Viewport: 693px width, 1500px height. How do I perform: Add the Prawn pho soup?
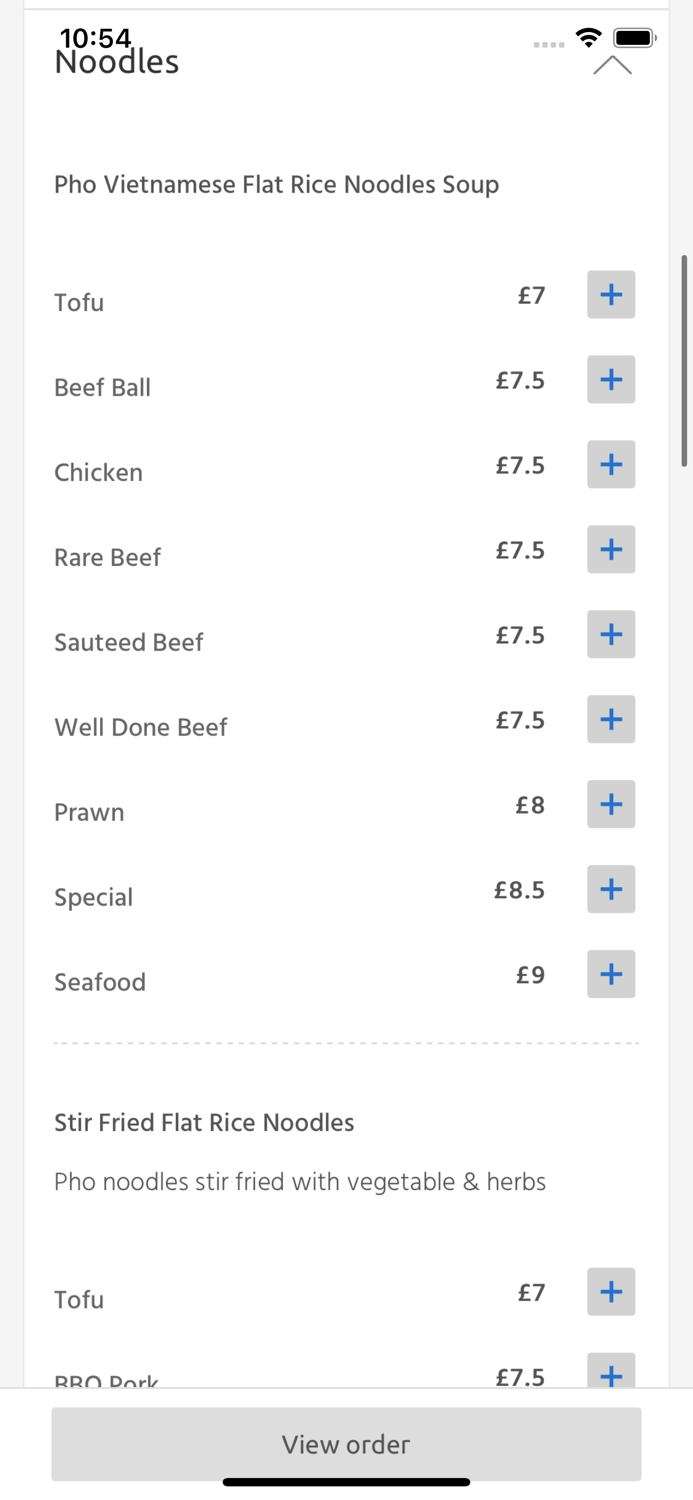tap(610, 804)
